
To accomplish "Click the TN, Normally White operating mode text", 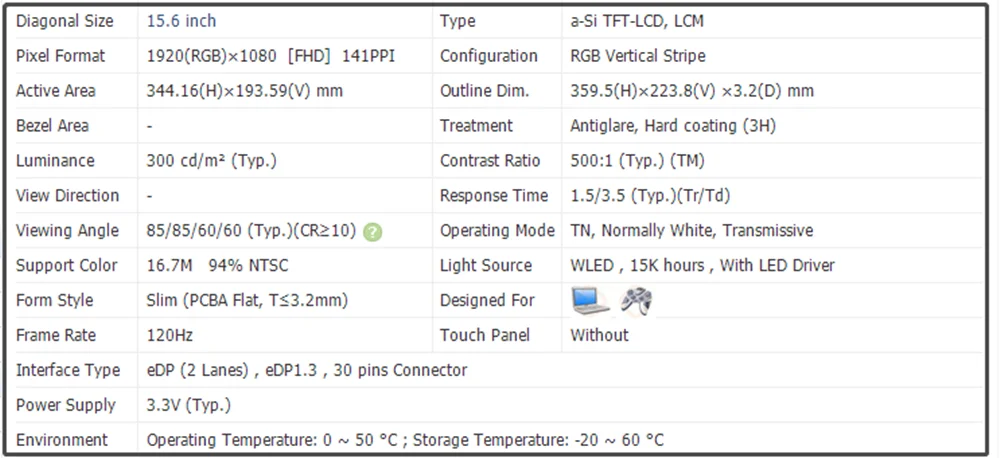I will tap(691, 231).
